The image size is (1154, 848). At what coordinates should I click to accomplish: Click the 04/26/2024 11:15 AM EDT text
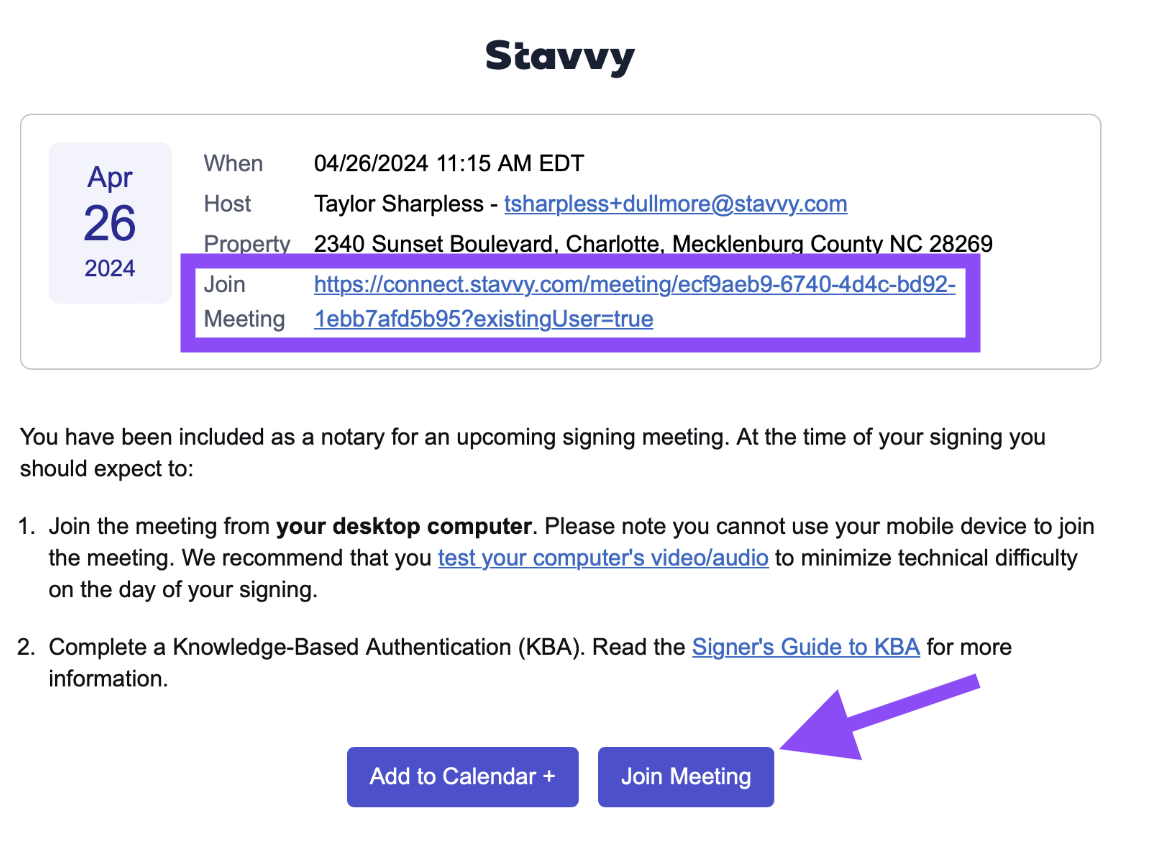[449, 163]
